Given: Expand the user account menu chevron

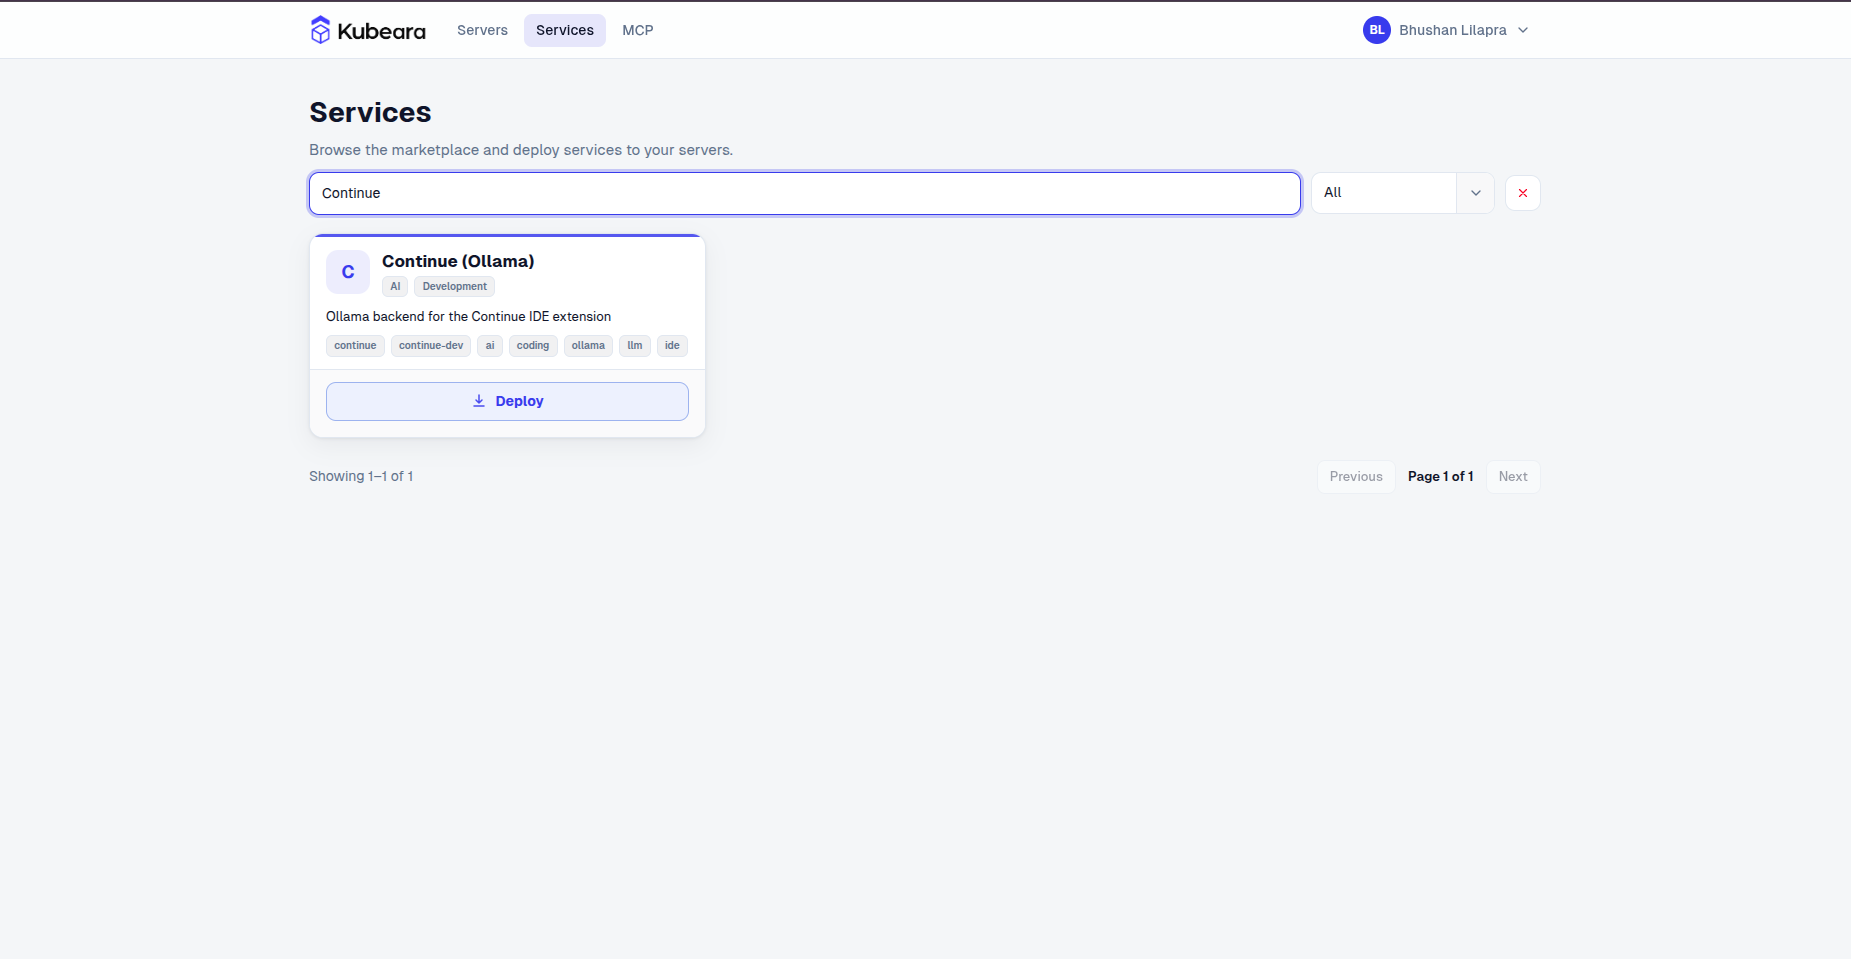Looking at the screenshot, I should tap(1523, 30).
